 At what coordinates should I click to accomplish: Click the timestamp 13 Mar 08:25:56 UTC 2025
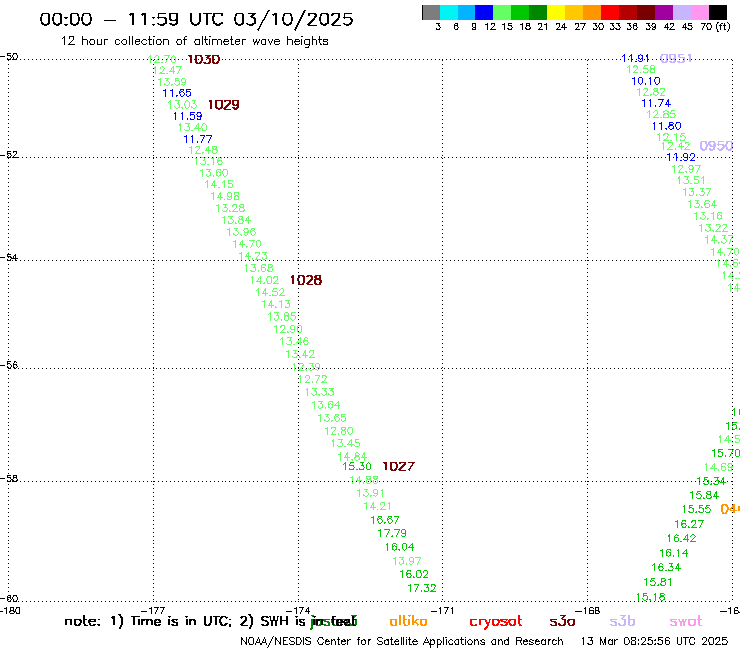click(x=654, y=642)
